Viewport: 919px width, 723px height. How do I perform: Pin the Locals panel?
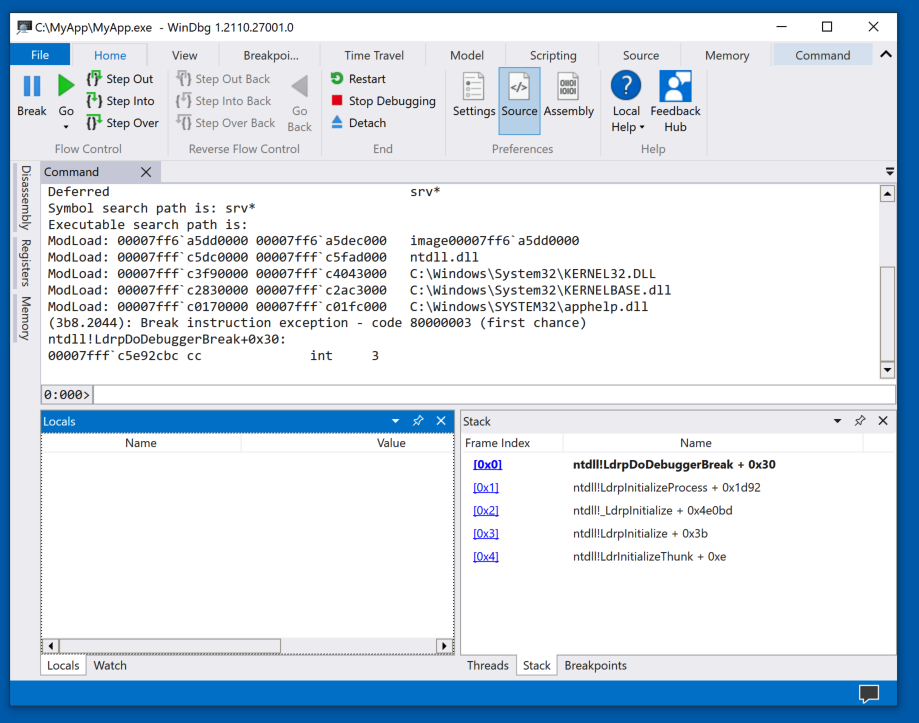(418, 421)
